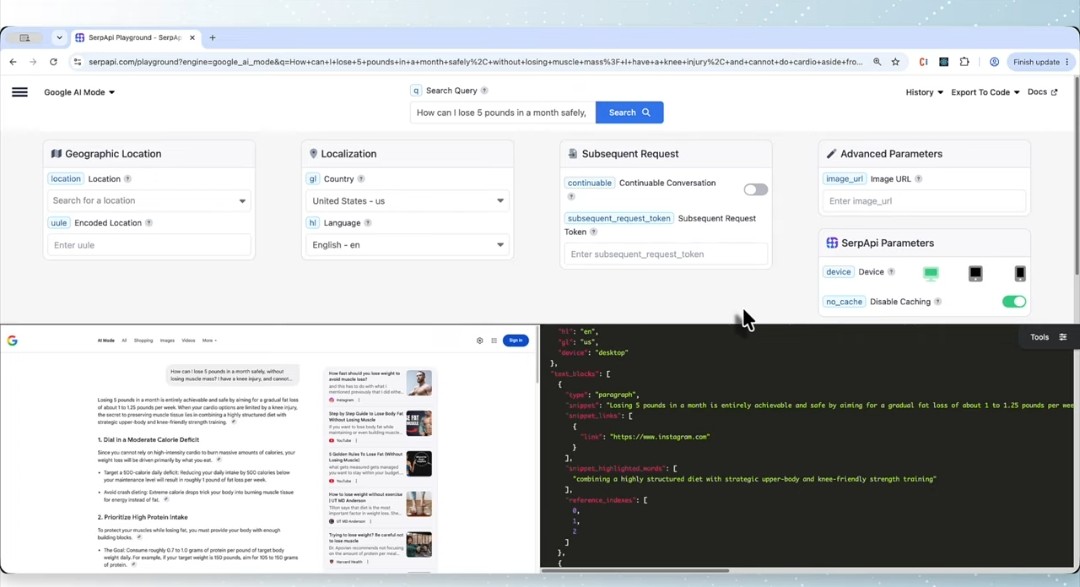
Task: Select AI Mode tab in Google preview
Action: (x=106, y=340)
